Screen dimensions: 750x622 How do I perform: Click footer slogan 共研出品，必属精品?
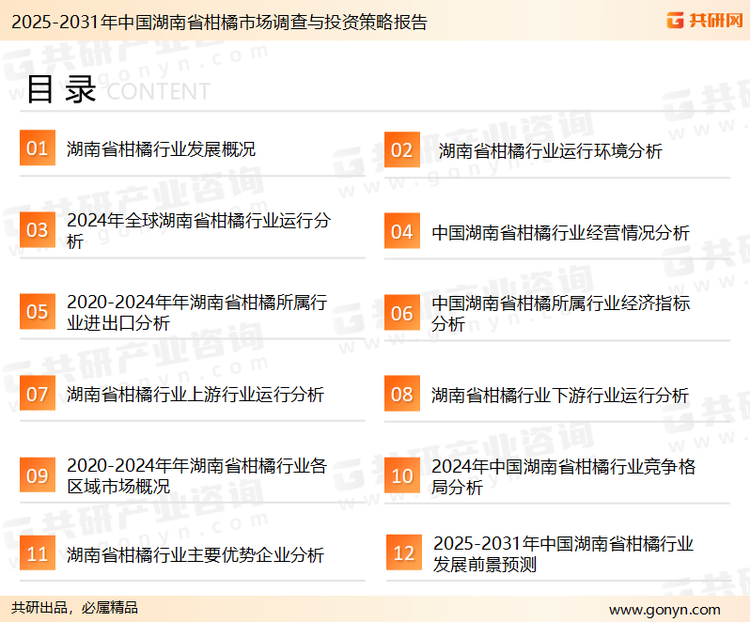pos(75,608)
